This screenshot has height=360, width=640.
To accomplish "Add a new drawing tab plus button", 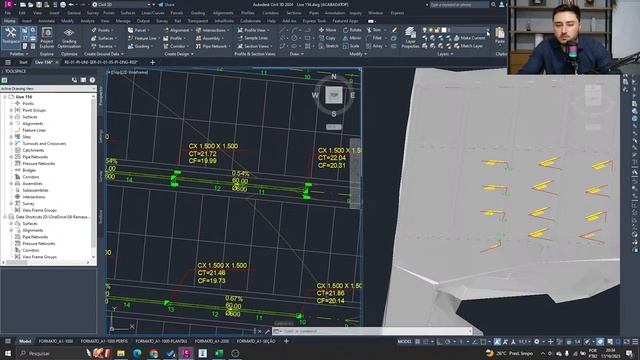I will pos(153,62).
